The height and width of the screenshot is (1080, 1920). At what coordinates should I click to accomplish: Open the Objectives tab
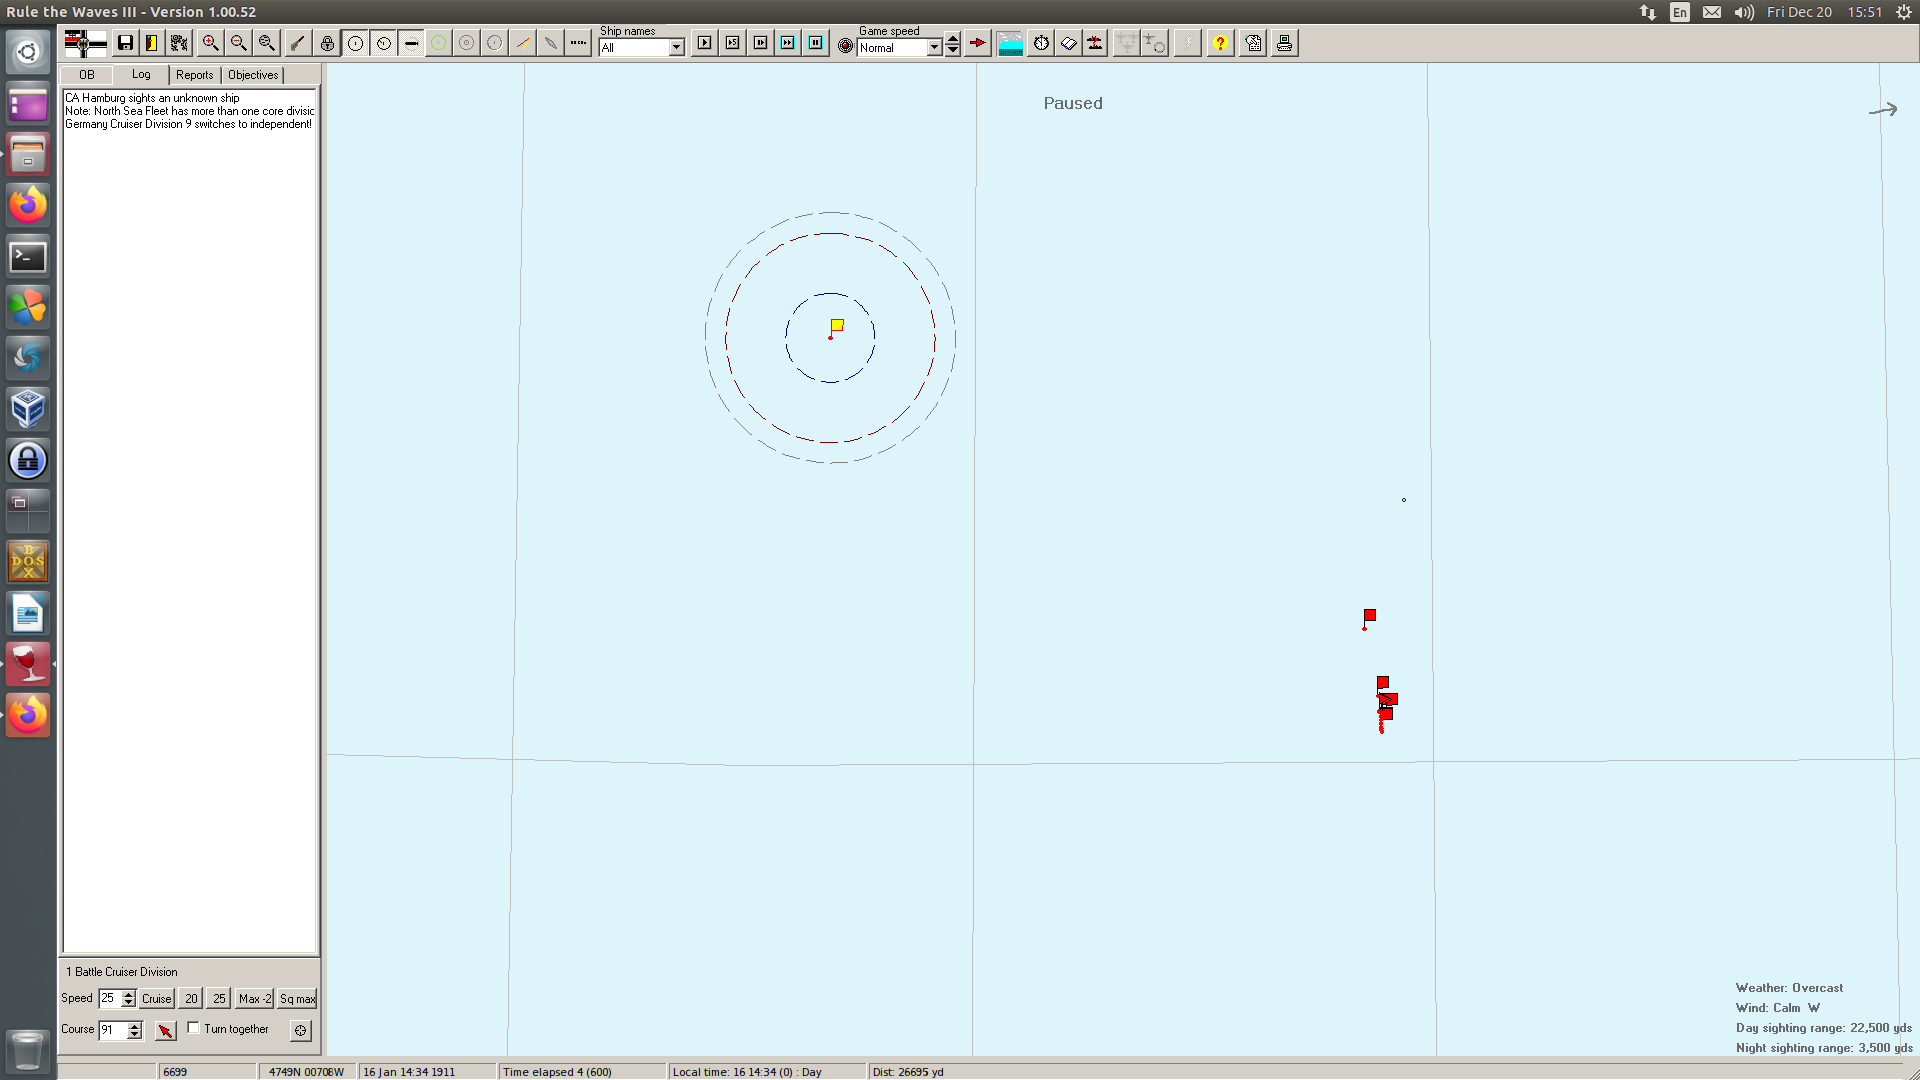[x=253, y=75]
